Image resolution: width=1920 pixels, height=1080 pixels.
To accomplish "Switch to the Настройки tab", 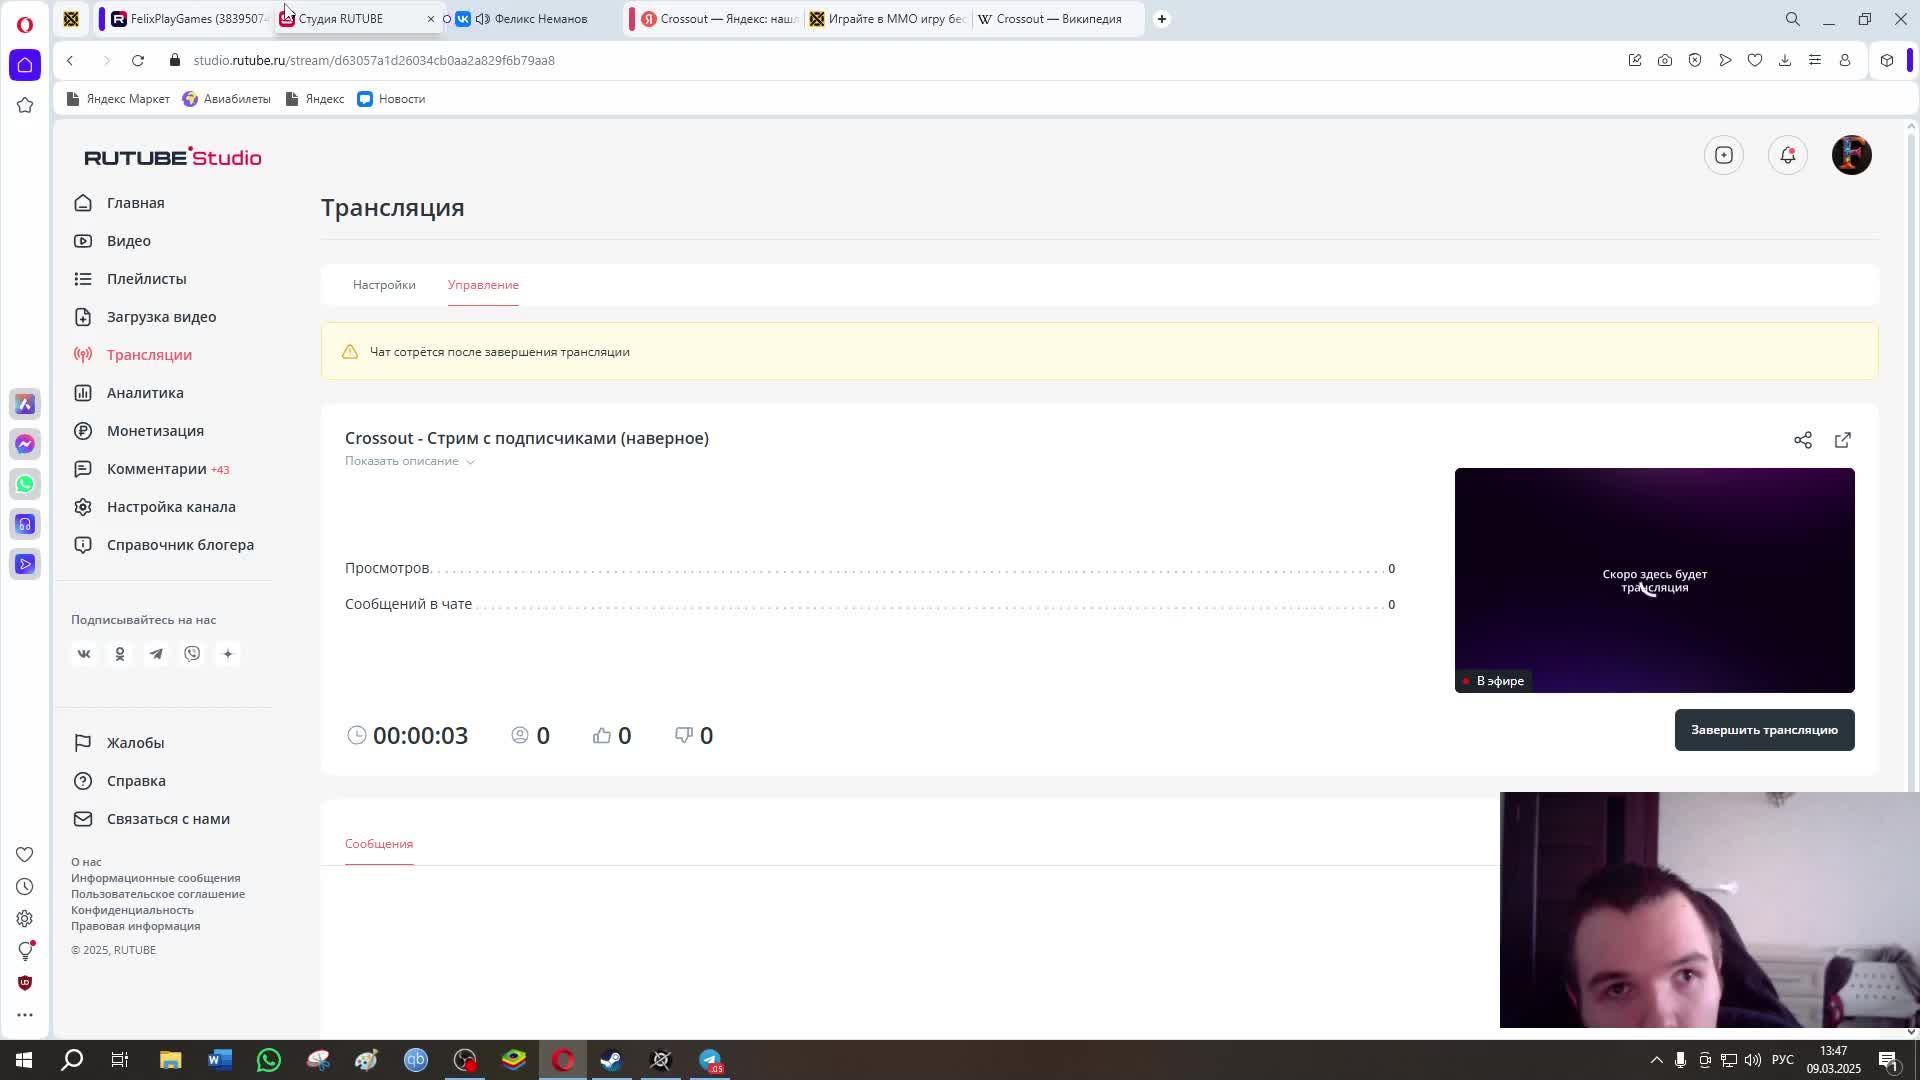I will 384,285.
